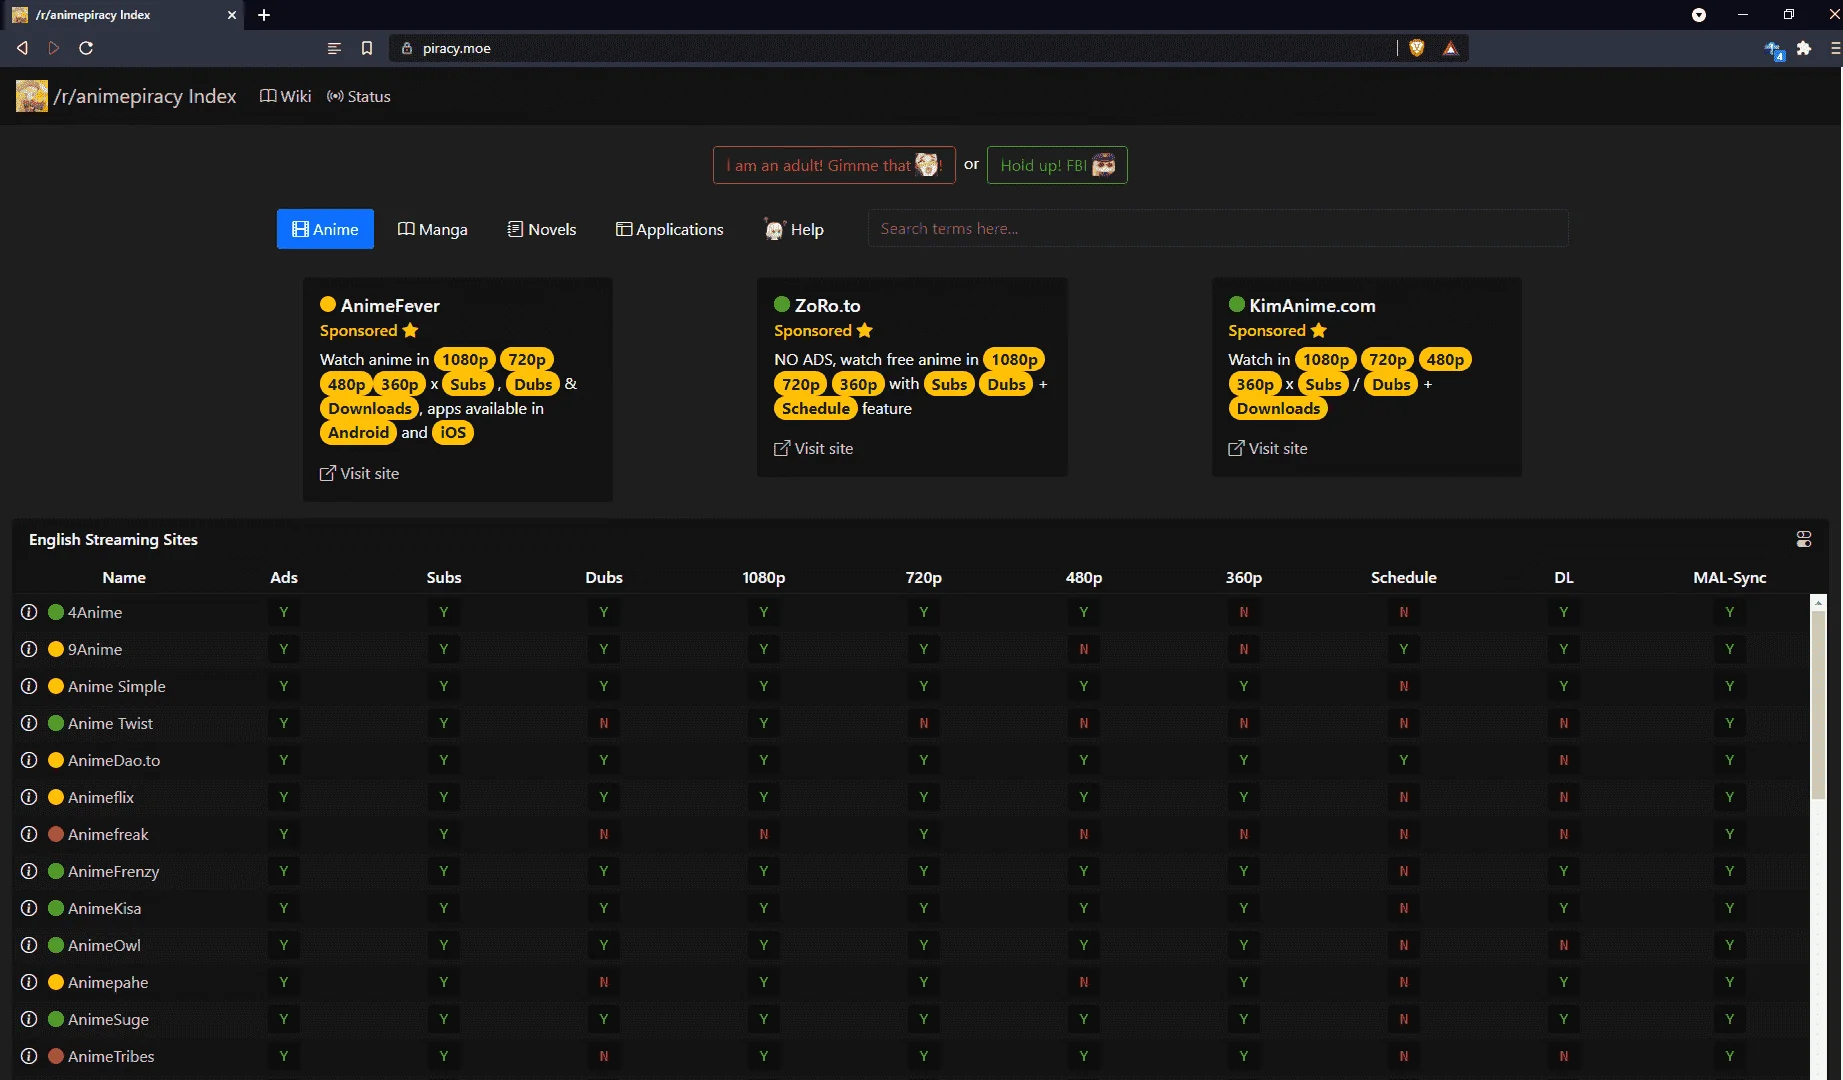Open the browser main menu icon
The width and height of the screenshot is (1843, 1080).
[x=1835, y=48]
